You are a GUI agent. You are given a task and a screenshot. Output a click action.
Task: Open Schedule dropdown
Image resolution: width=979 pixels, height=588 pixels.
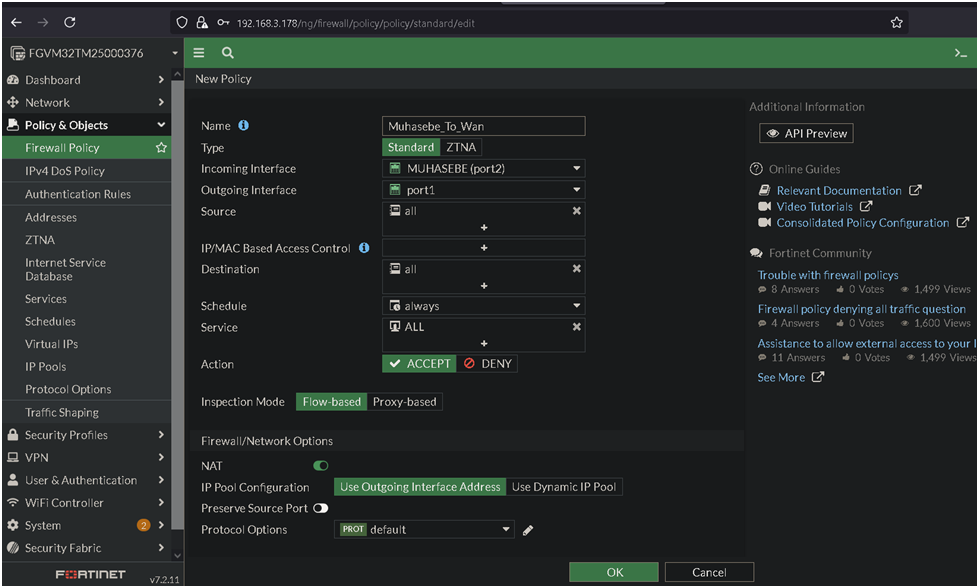[484, 306]
